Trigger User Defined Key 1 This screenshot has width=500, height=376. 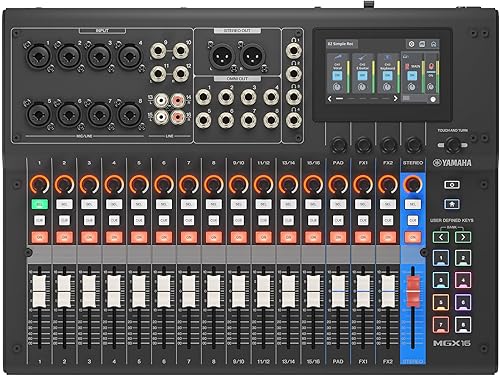(441, 258)
